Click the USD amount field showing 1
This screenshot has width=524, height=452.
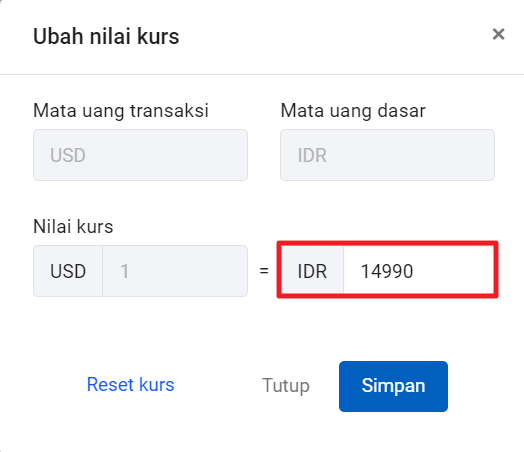tap(175, 271)
